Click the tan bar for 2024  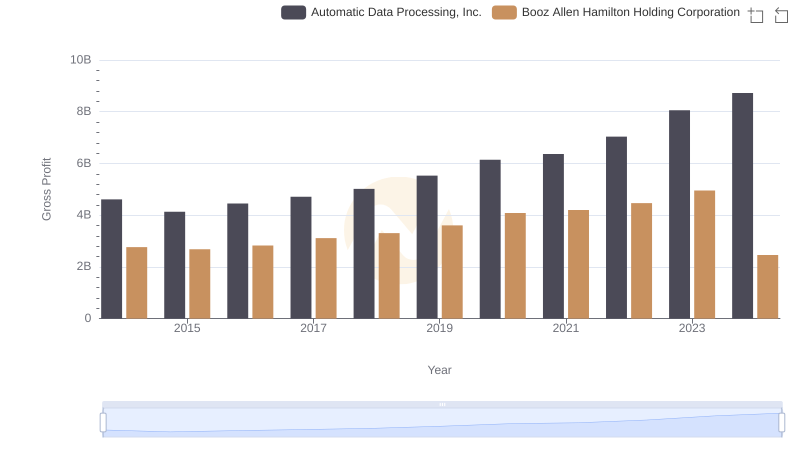pyautogui.click(x=768, y=287)
